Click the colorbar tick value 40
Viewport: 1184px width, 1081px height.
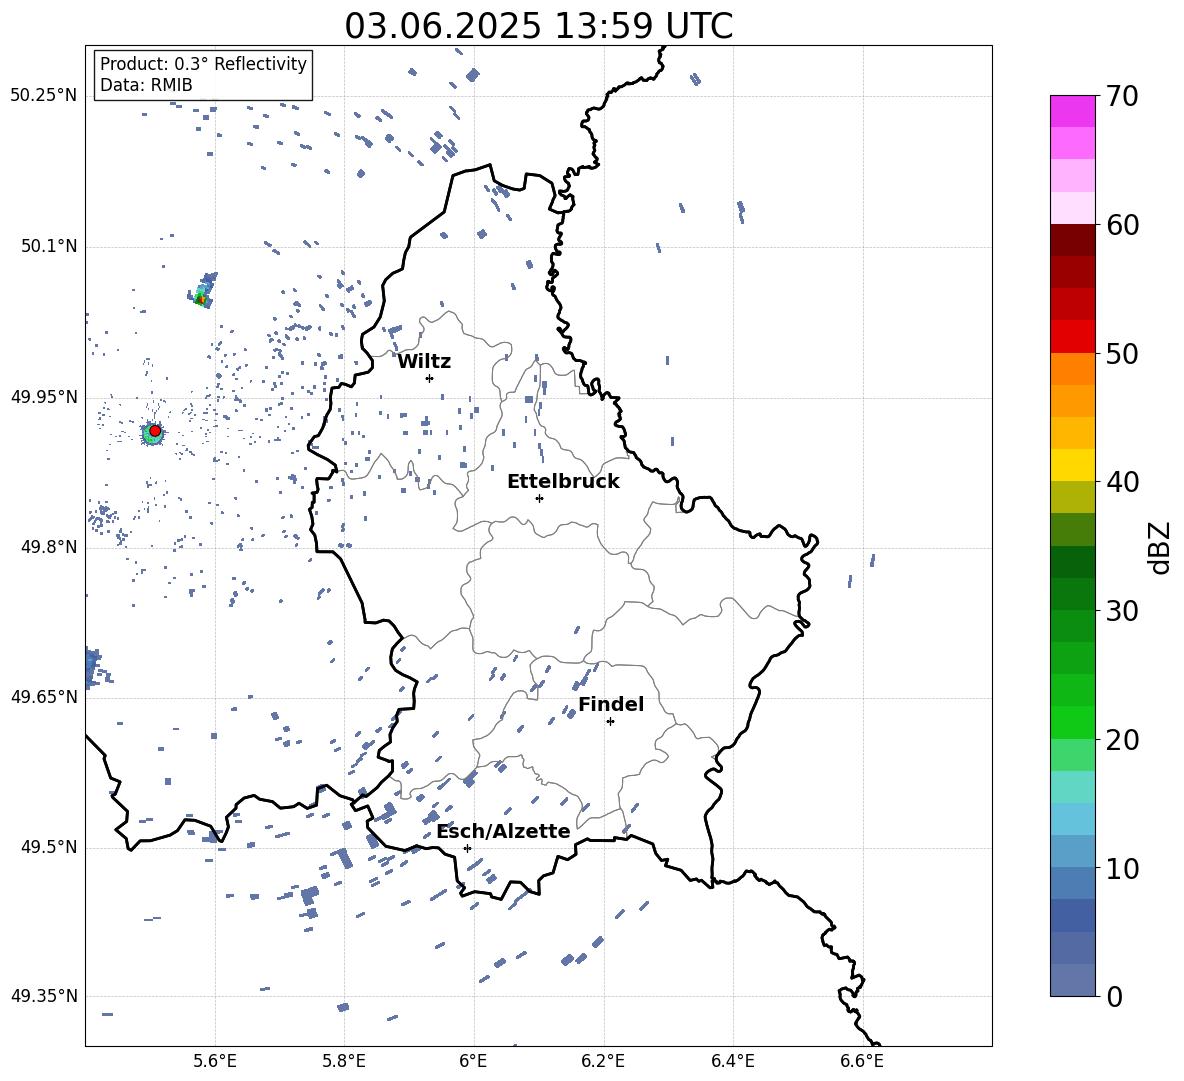click(x=1122, y=482)
